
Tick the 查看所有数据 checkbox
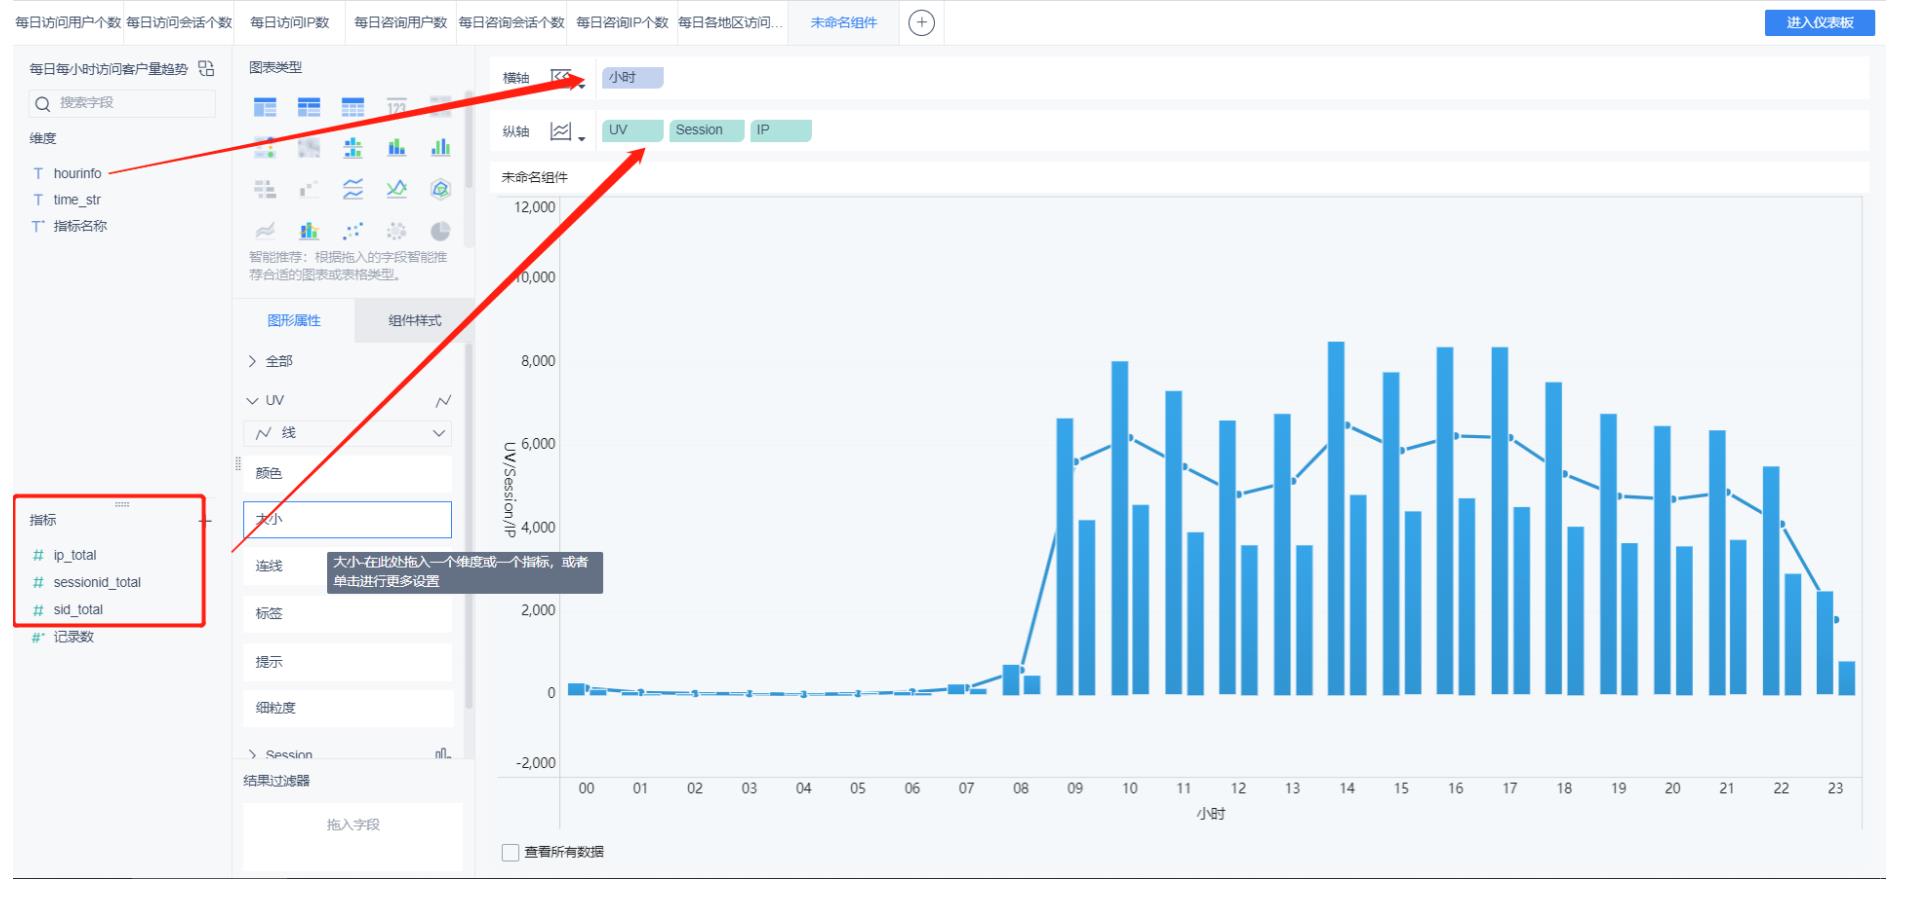click(510, 852)
